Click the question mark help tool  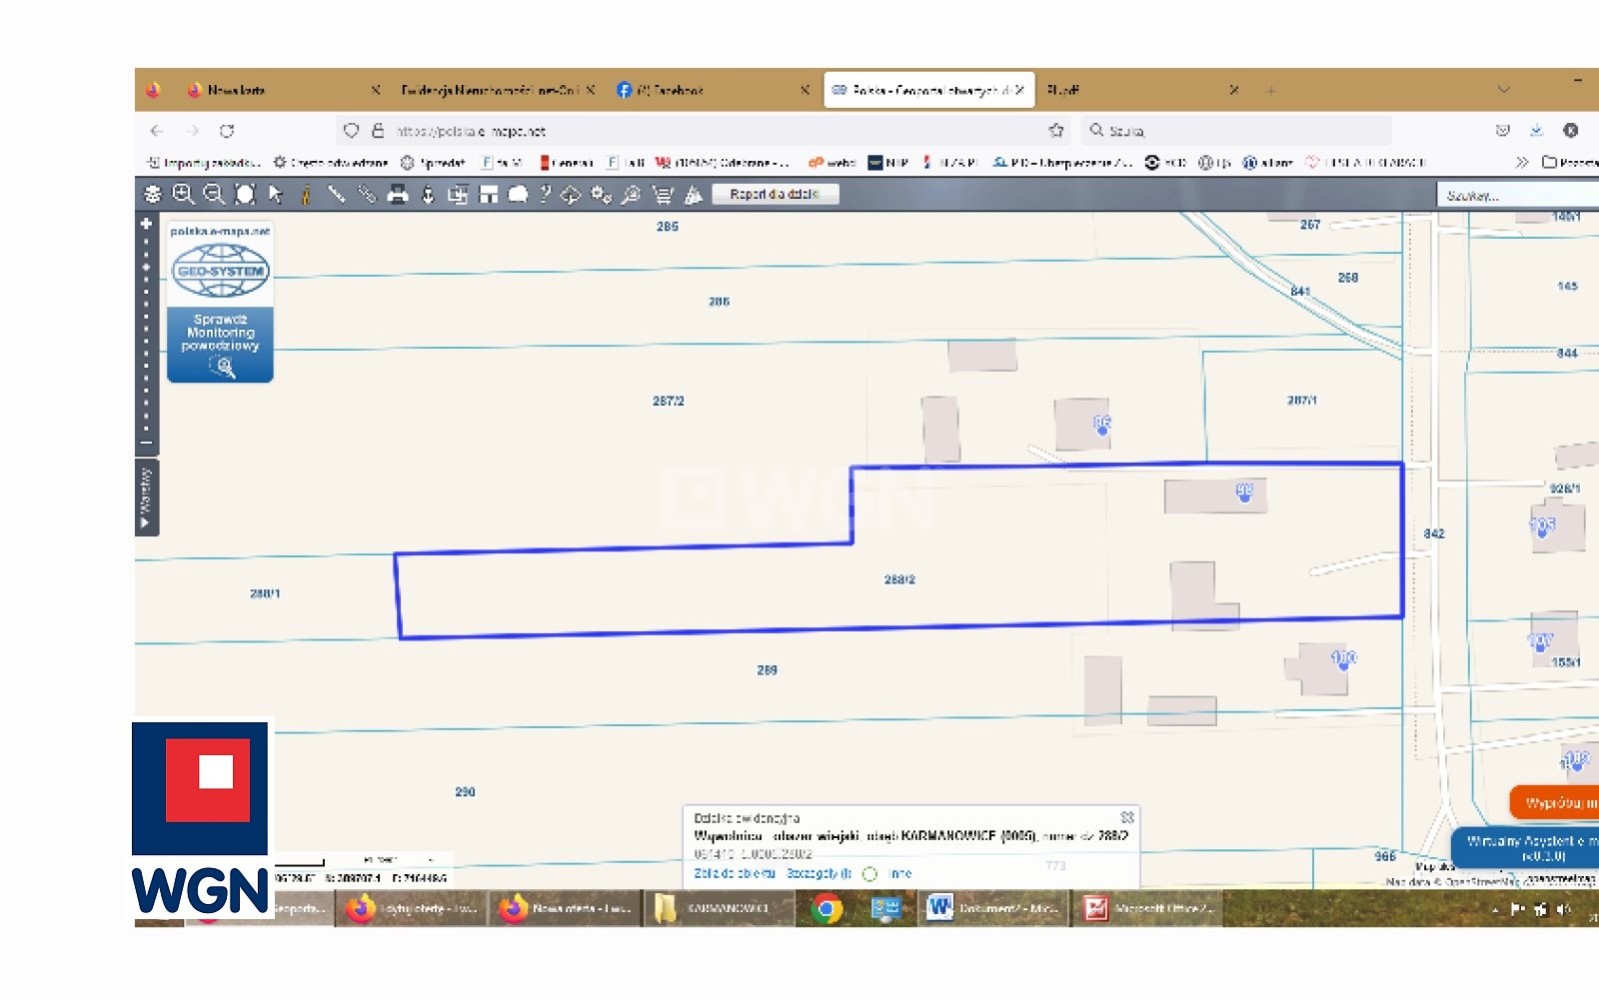pyautogui.click(x=545, y=194)
